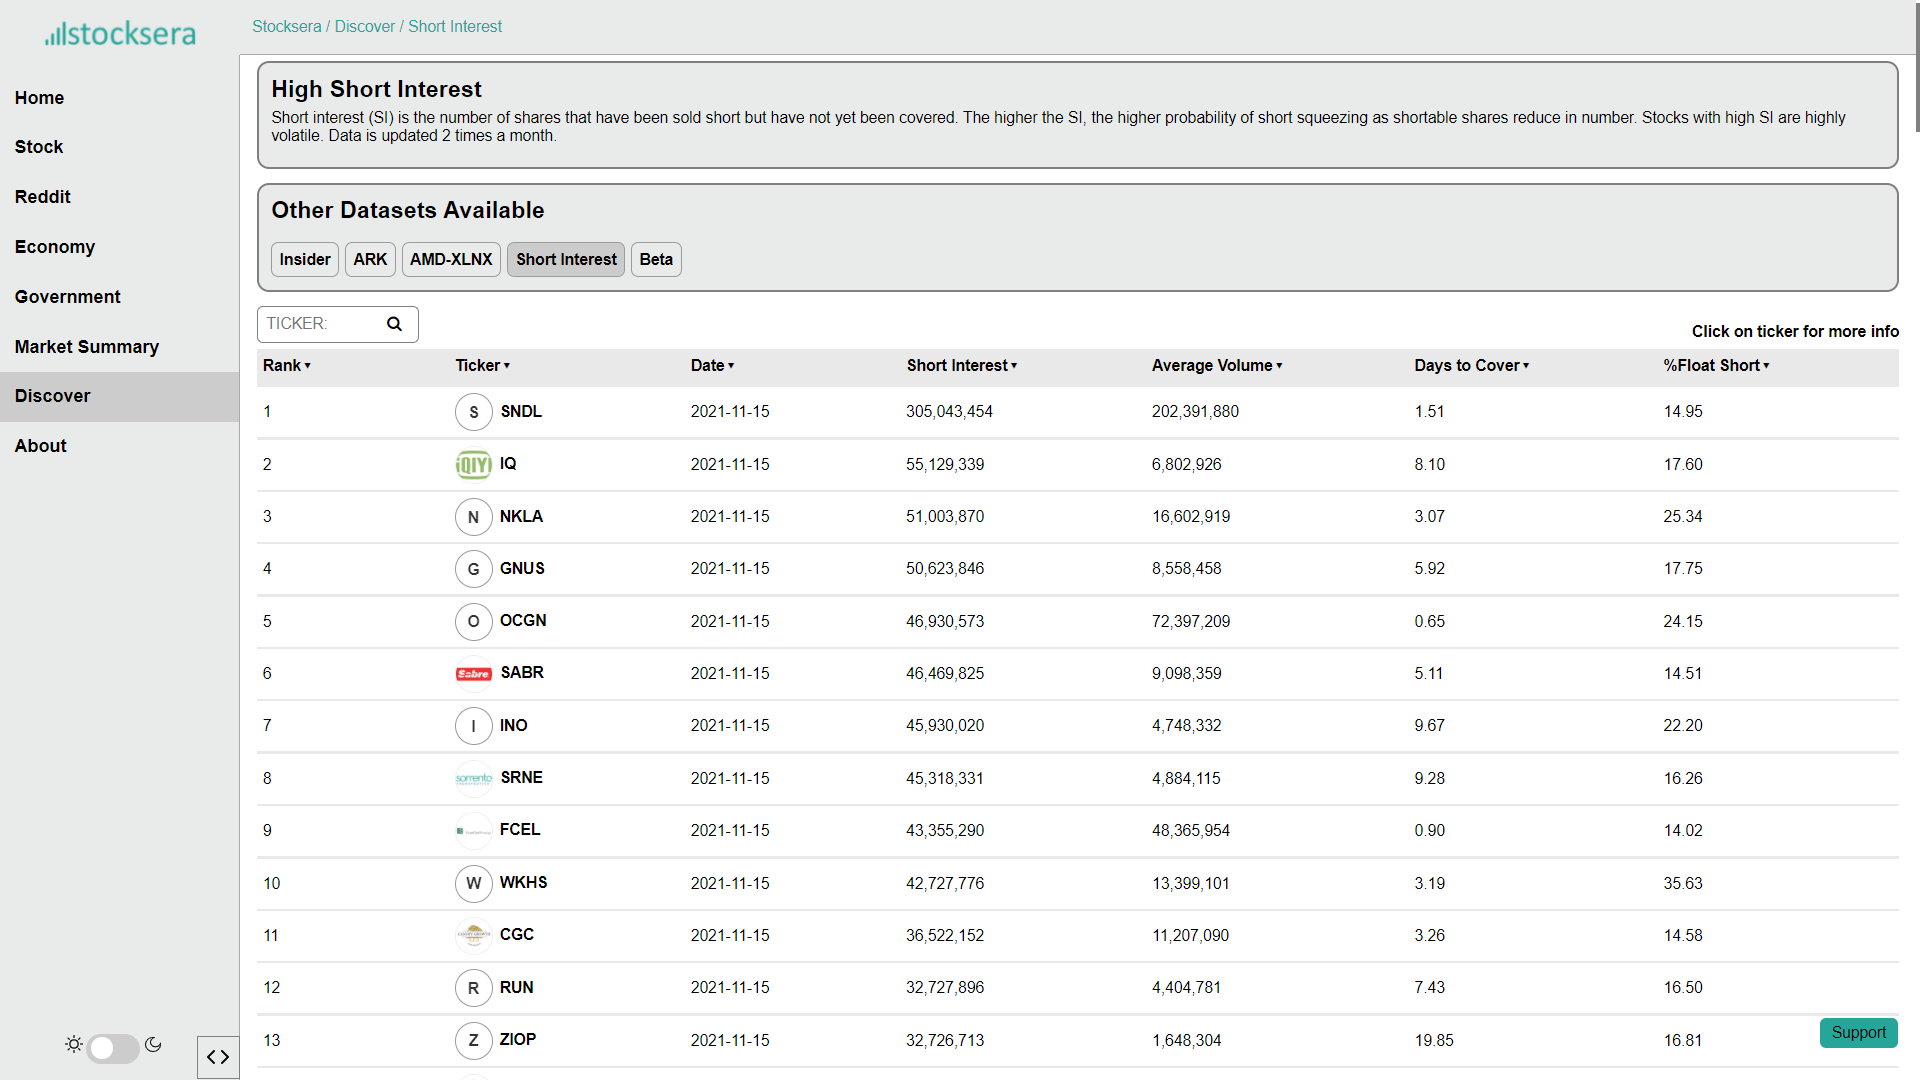Click the code brackets icon at bottom left
Image resolution: width=1920 pixels, height=1080 pixels.
[x=218, y=1057]
